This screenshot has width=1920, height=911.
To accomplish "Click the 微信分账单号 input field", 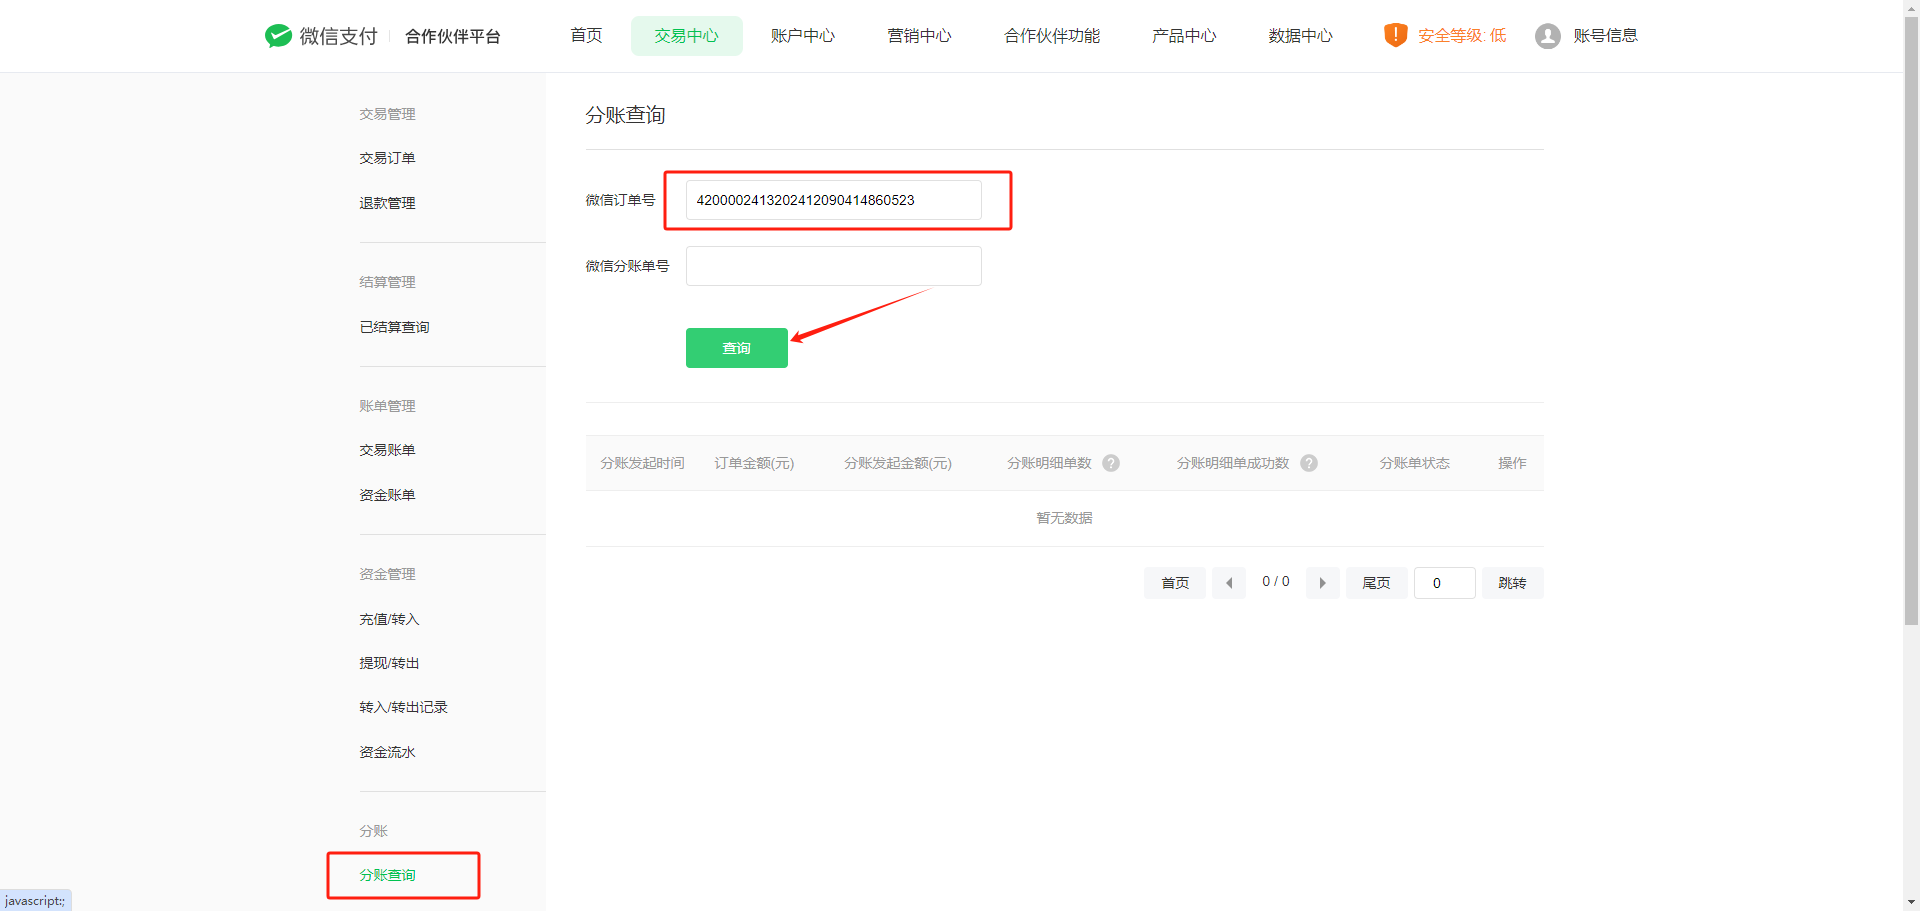I will click(834, 266).
